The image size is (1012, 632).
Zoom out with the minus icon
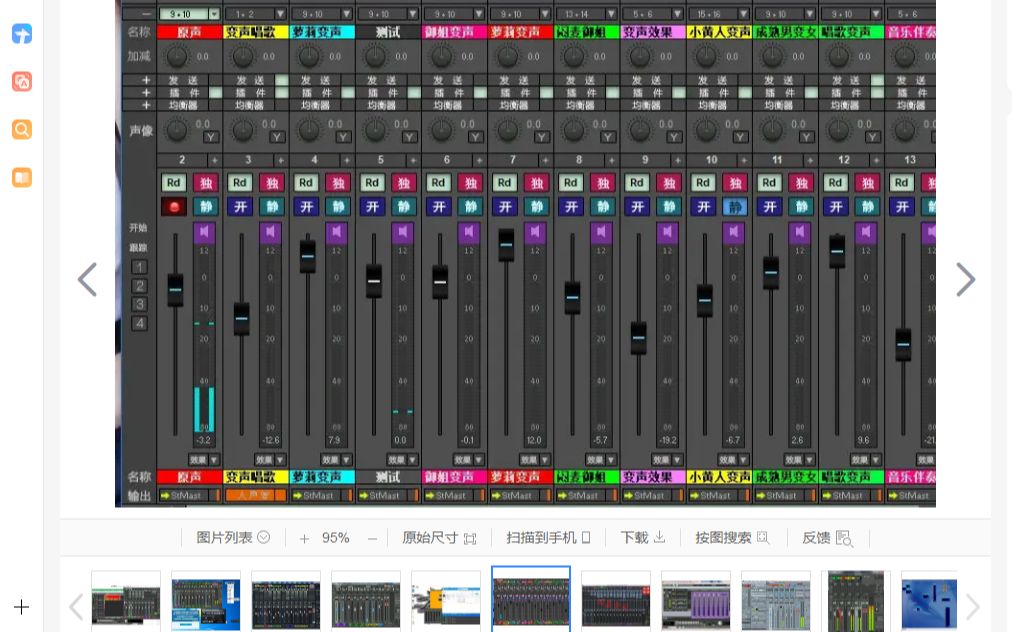372,538
